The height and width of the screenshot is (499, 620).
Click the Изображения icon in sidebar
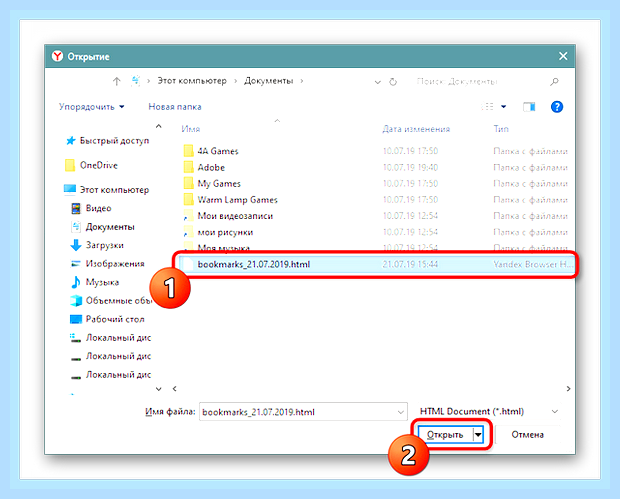76,264
